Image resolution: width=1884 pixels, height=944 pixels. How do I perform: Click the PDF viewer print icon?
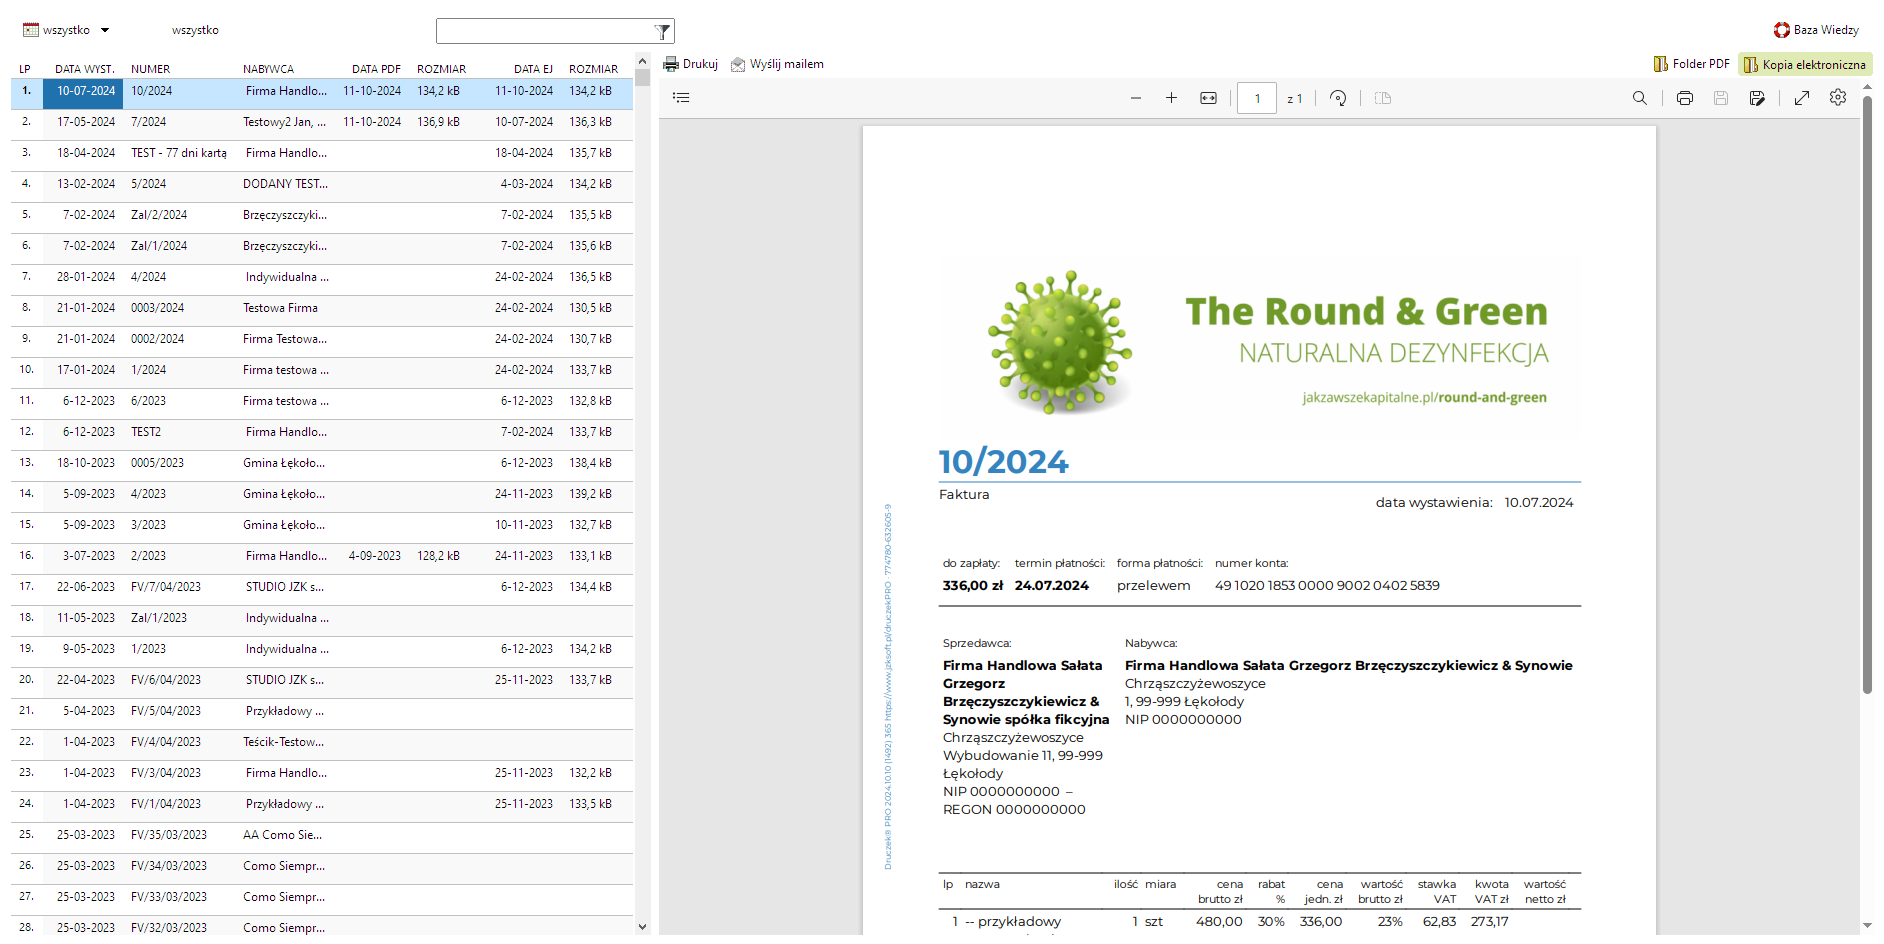tap(1684, 98)
